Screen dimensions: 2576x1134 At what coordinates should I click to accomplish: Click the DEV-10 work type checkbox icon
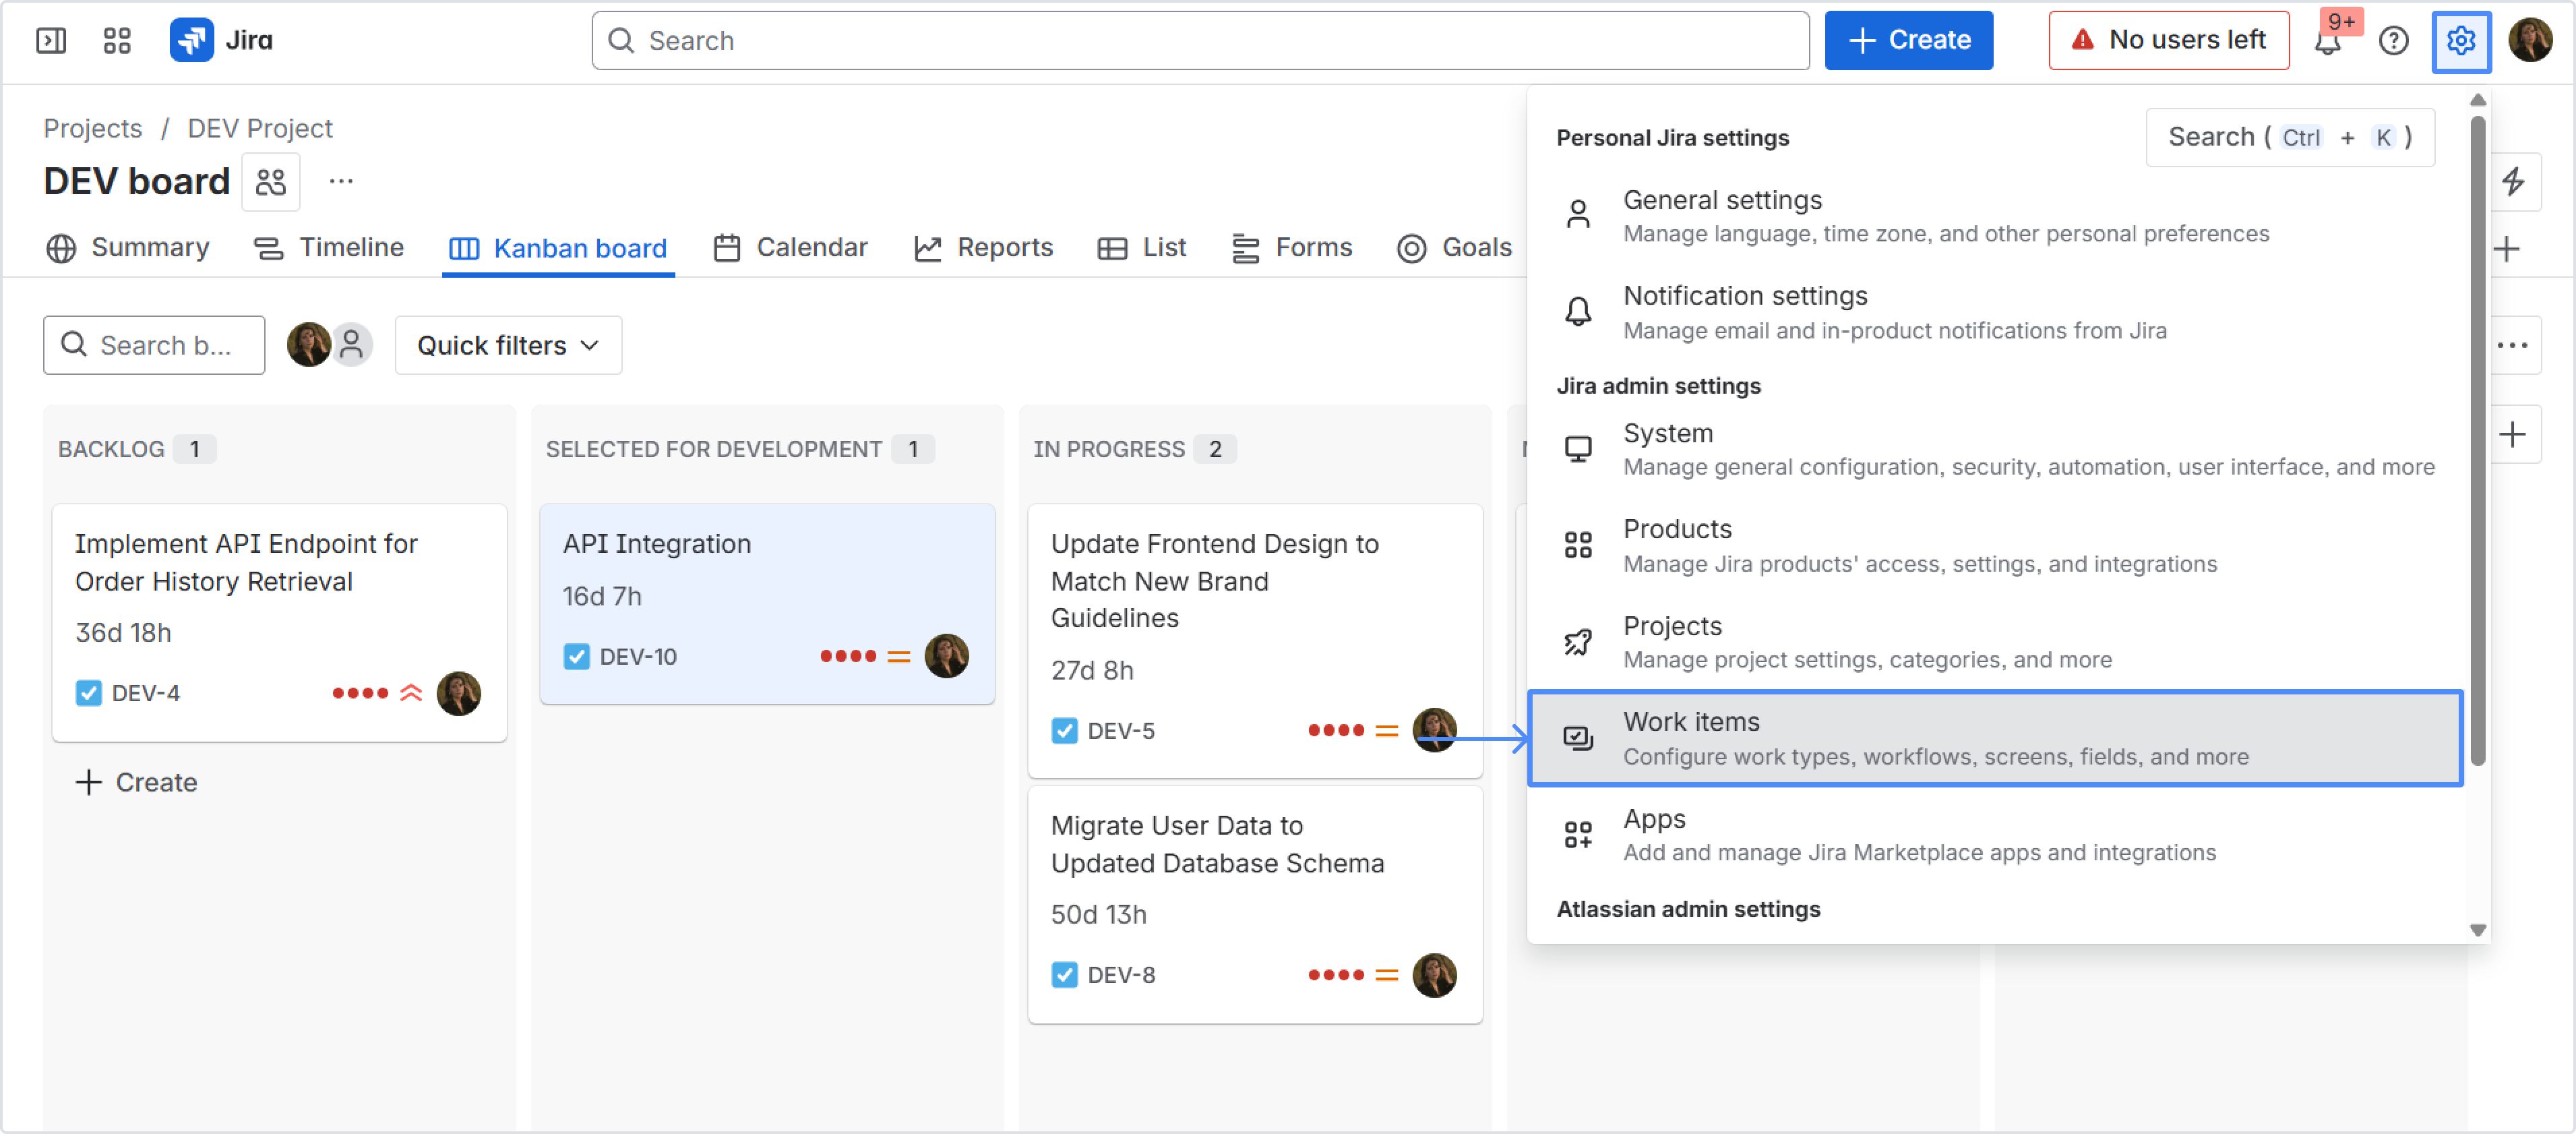pos(576,657)
